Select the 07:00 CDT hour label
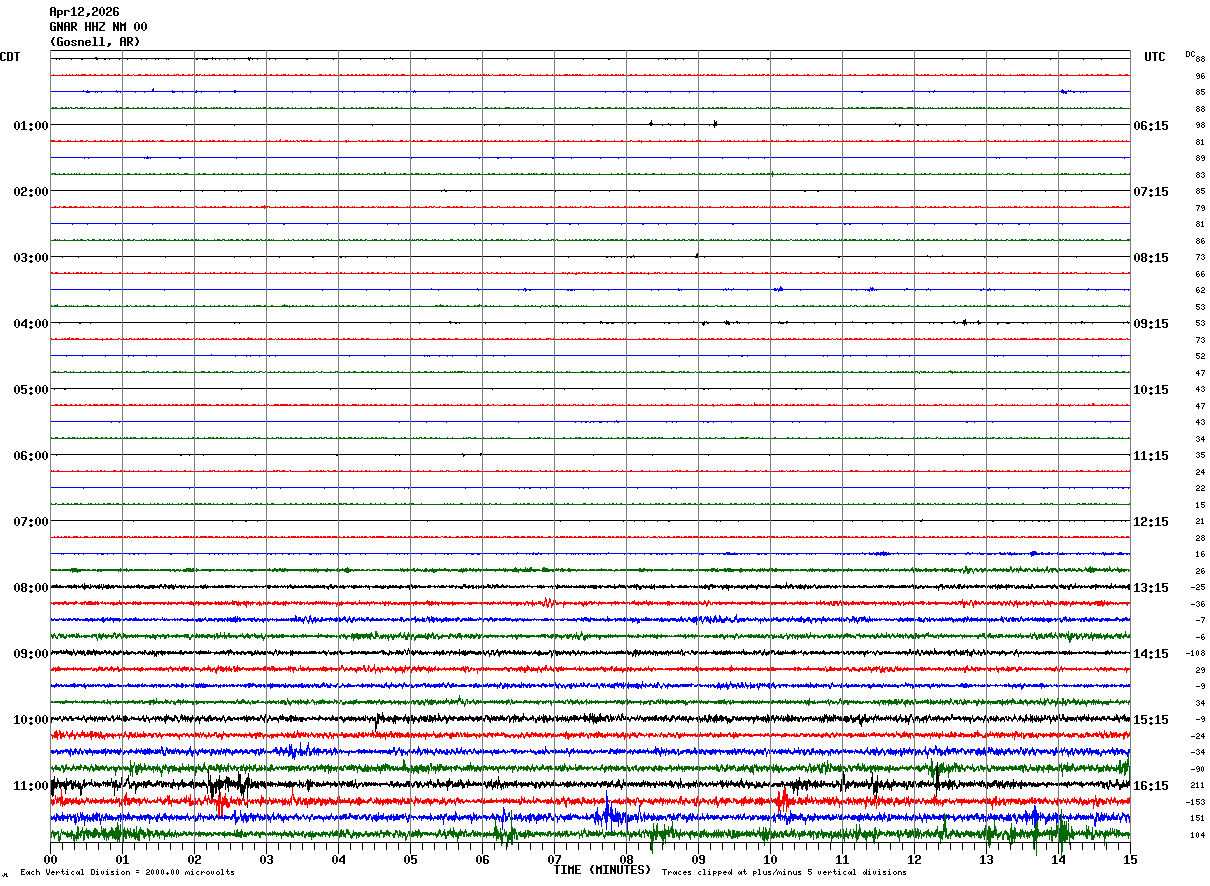The width and height of the screenshot is (1210, 886). (31, 522)
